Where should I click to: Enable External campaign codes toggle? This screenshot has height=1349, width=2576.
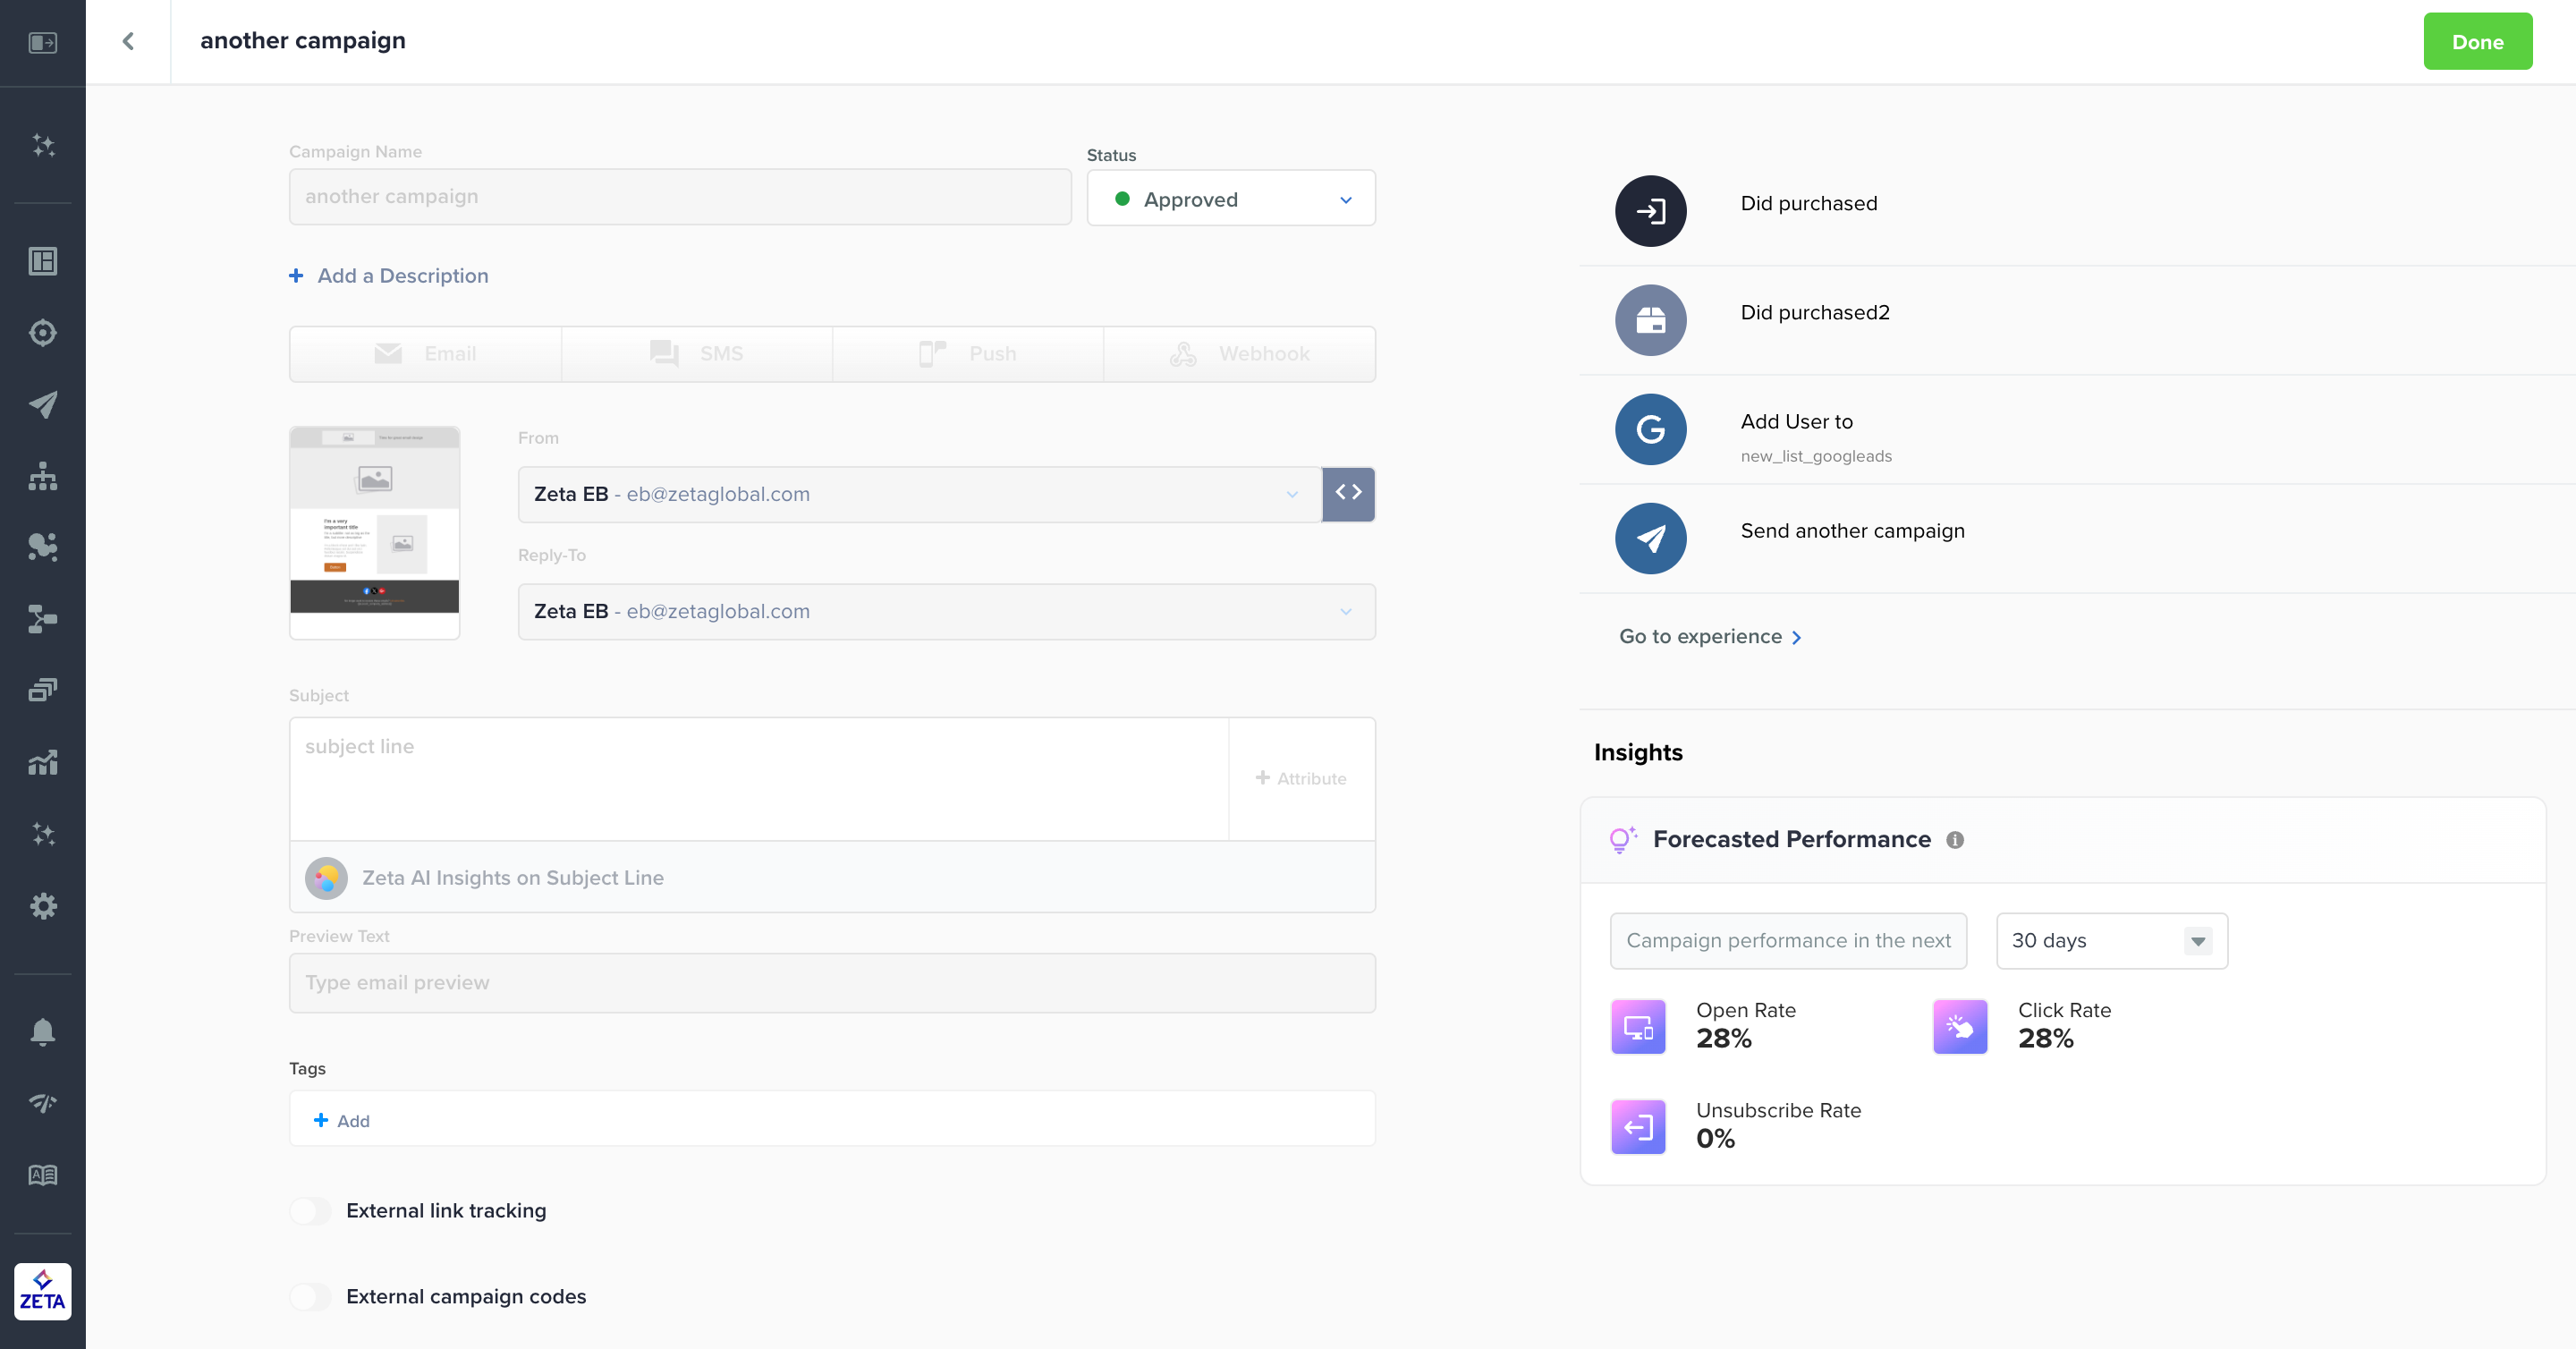click(310, 1297)
